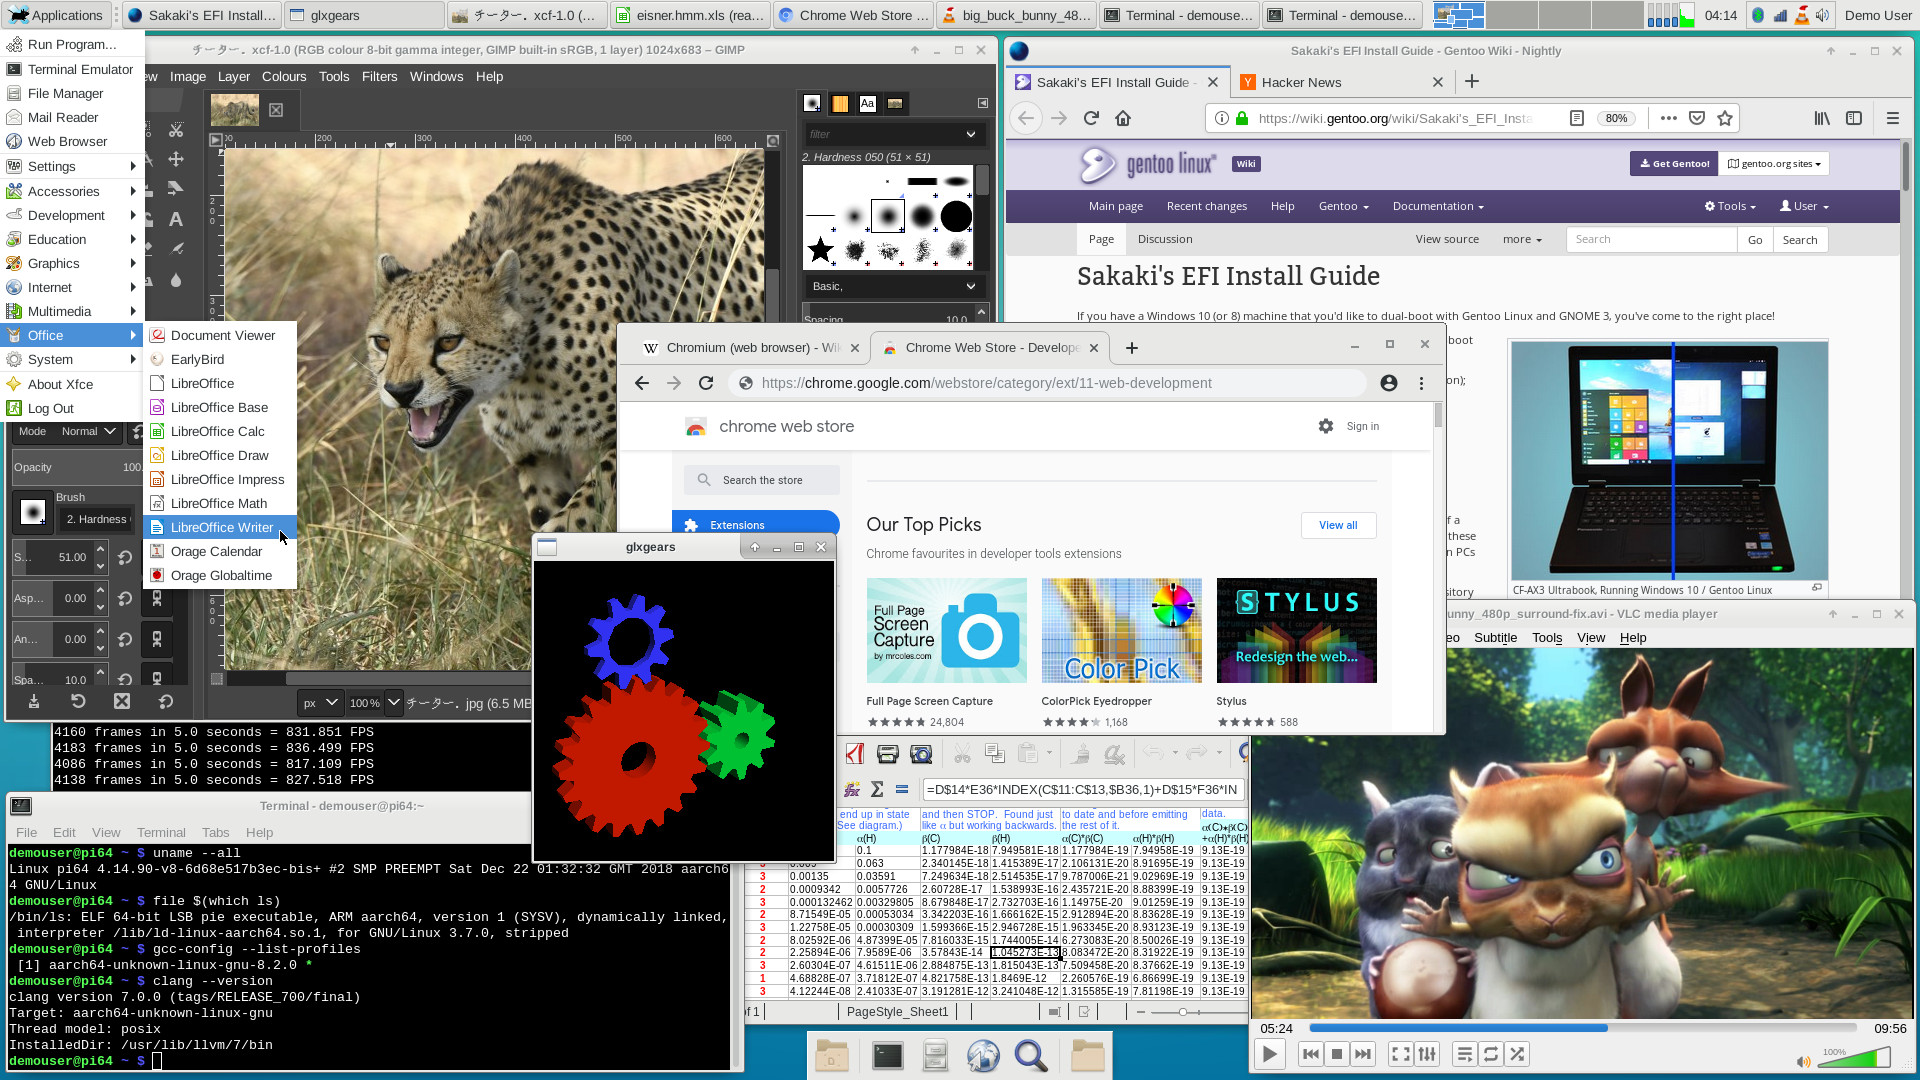Image resolution: width=1920 pixels, height=1080 pixels.
Task: Toggle VLC shuffle (random) mode
Action: click(x=1517, y=1054)
